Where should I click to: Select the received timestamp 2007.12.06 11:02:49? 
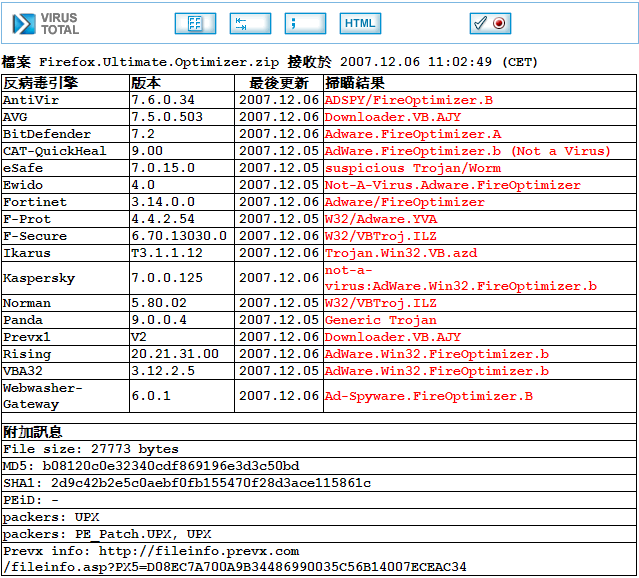click(416, 62)
